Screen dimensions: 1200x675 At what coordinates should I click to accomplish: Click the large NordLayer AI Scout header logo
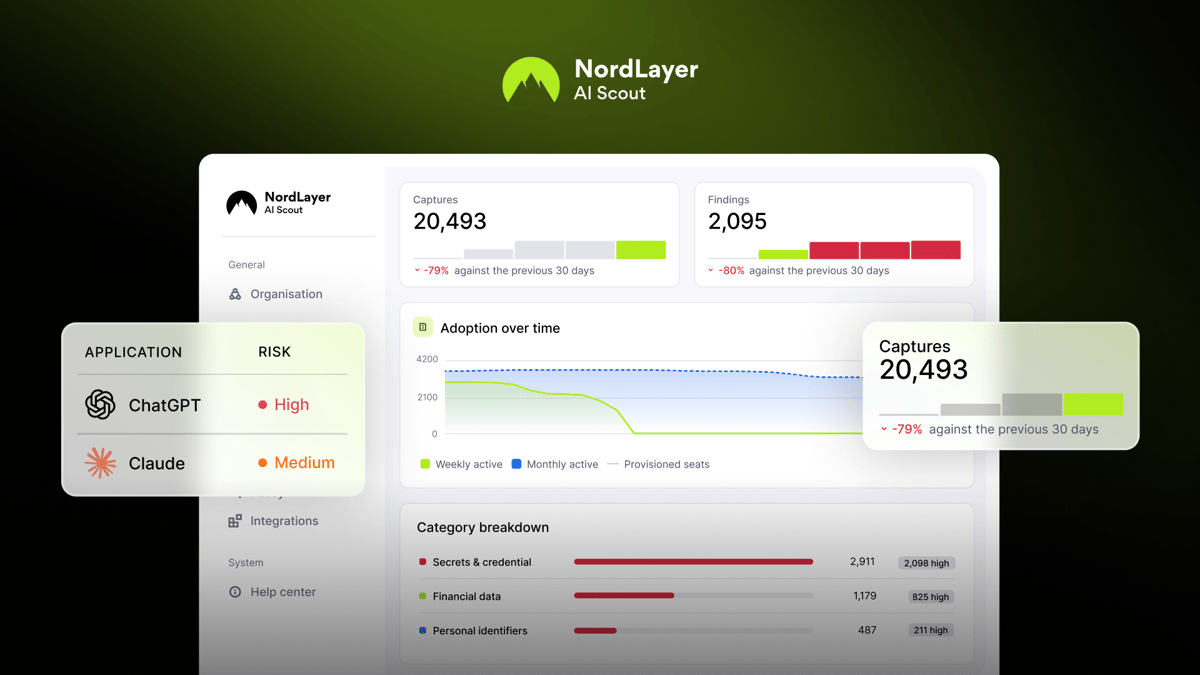click(600, 80)
